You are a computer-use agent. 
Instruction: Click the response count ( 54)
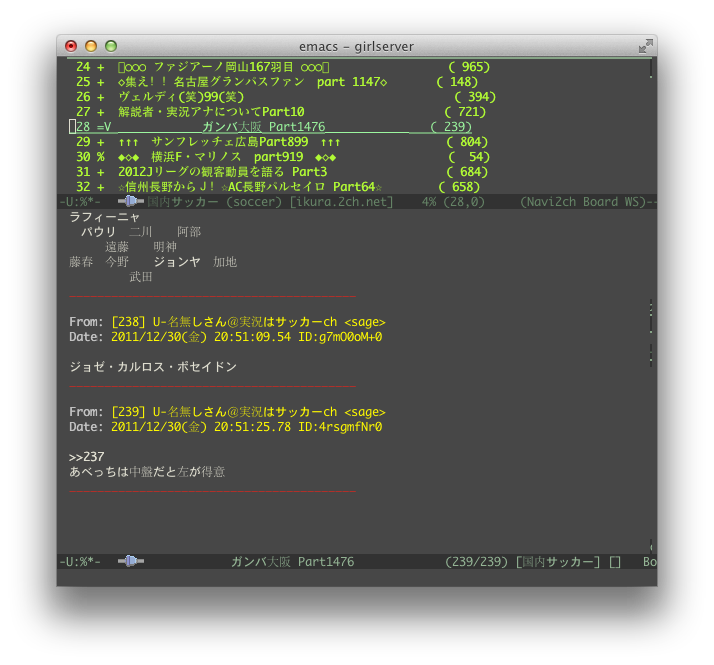click(x=469, y=157)
